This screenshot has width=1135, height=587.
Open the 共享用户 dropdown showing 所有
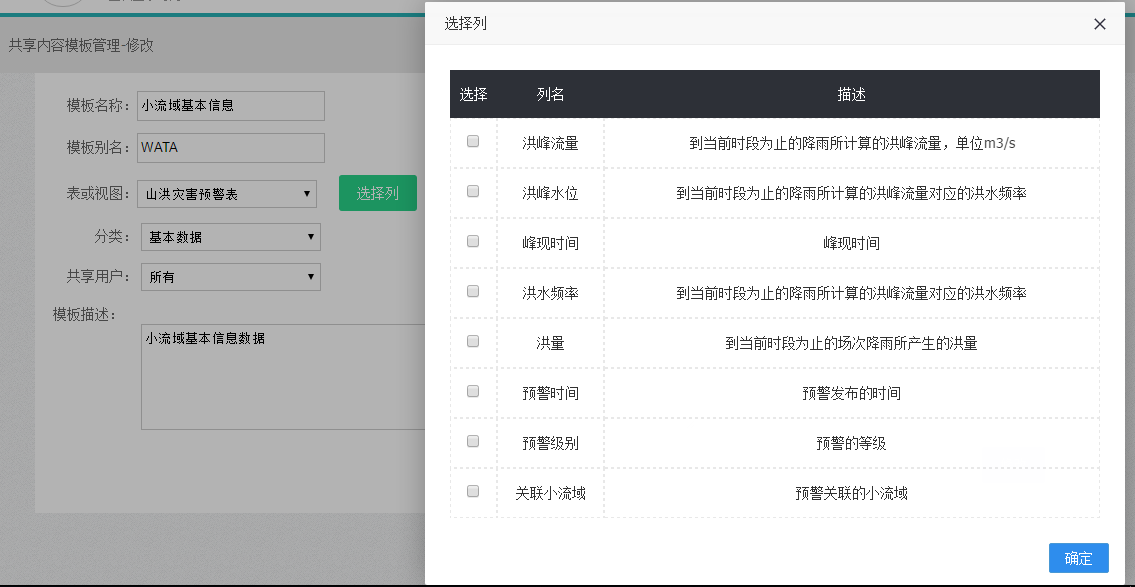[230, 277]
